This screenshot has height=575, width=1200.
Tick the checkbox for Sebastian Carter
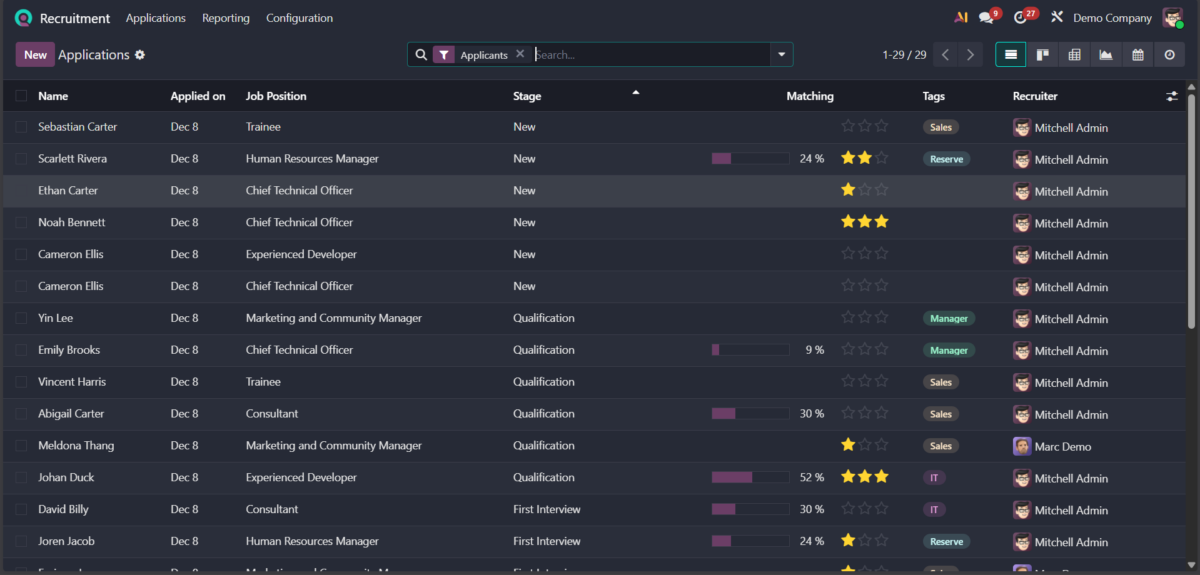pyautogui.click(x=21, y=127)
